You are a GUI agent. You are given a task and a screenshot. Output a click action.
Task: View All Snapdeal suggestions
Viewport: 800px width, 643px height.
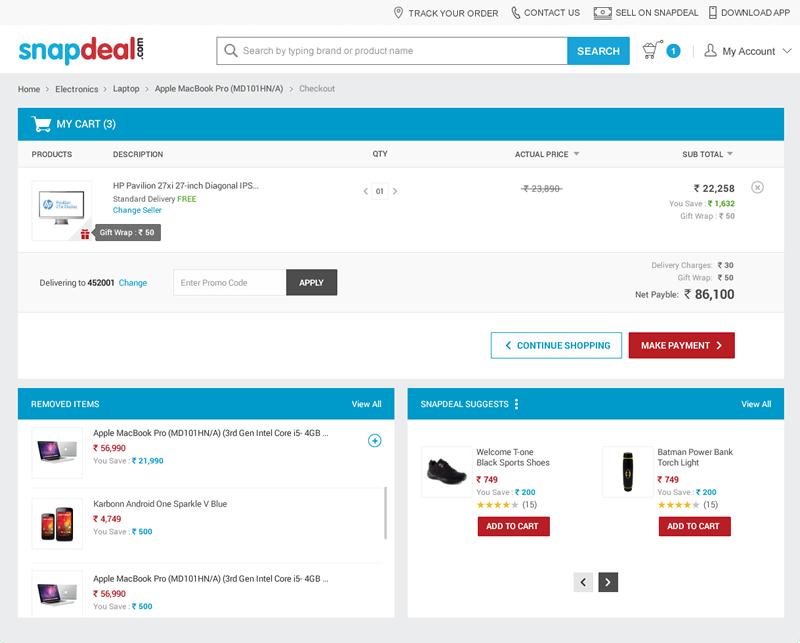(756, 404)
